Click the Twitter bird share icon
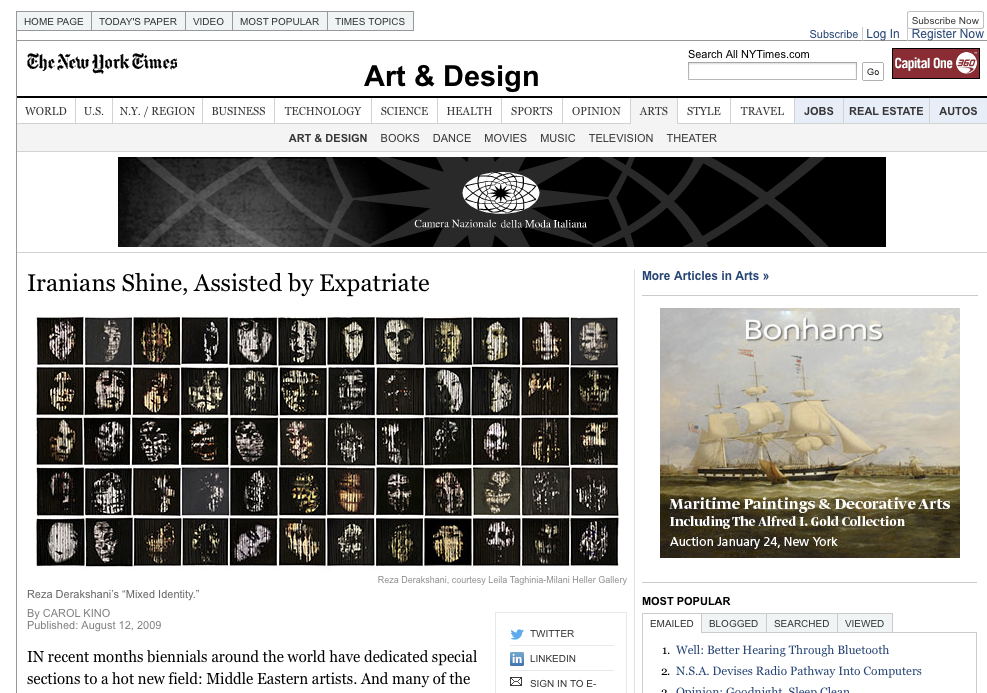987x693 pixels. click(x=517, y=634)
